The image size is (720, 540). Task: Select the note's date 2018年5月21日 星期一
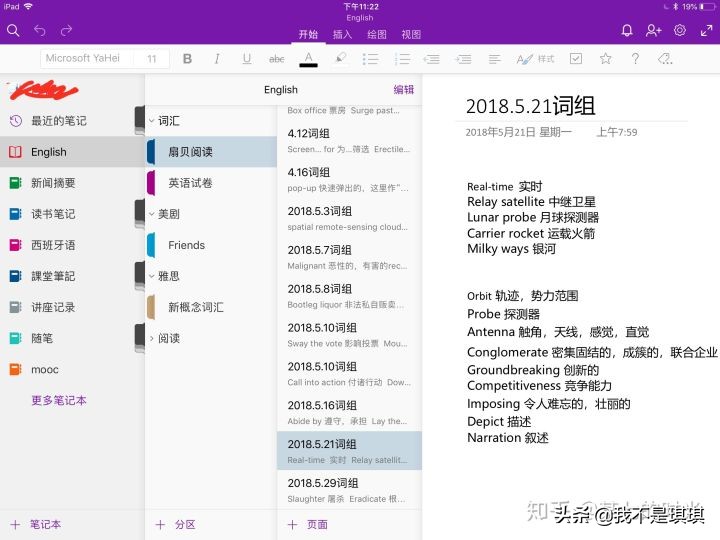coord(518,132)
